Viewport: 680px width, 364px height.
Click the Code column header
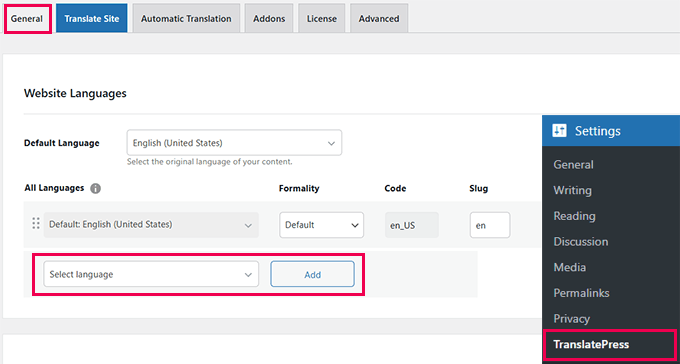pyautogui.click(x=395, y=188)
